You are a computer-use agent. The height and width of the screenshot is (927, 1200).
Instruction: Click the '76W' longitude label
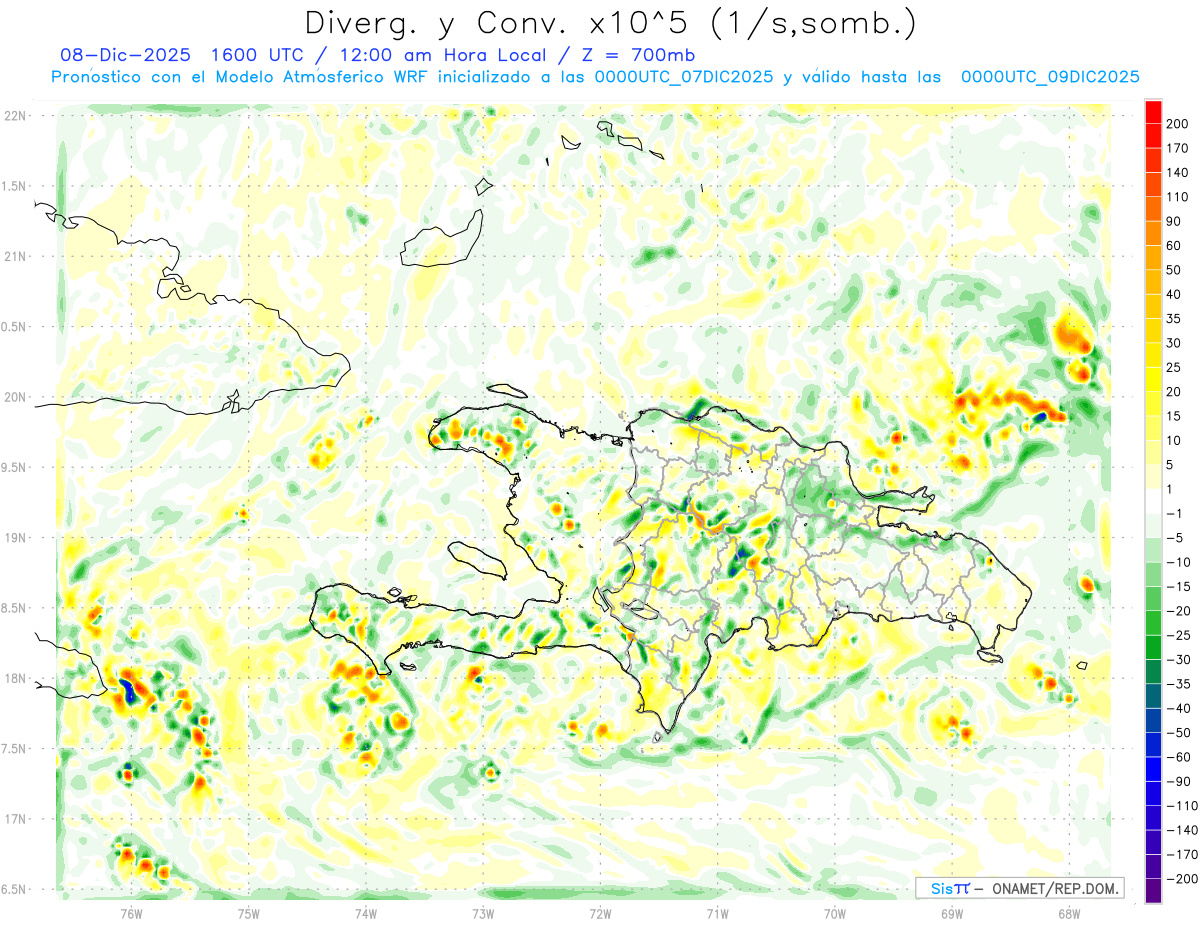131,912
